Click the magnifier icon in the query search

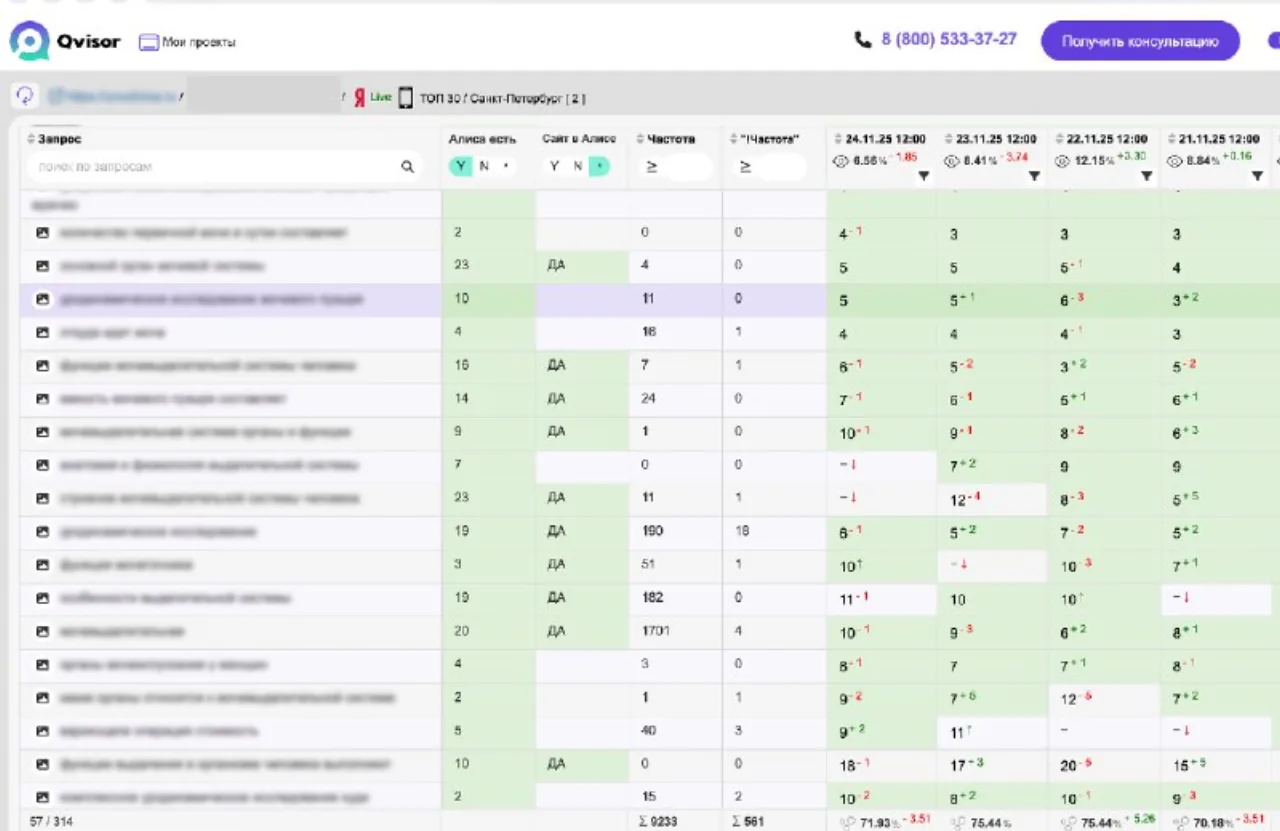408,167
